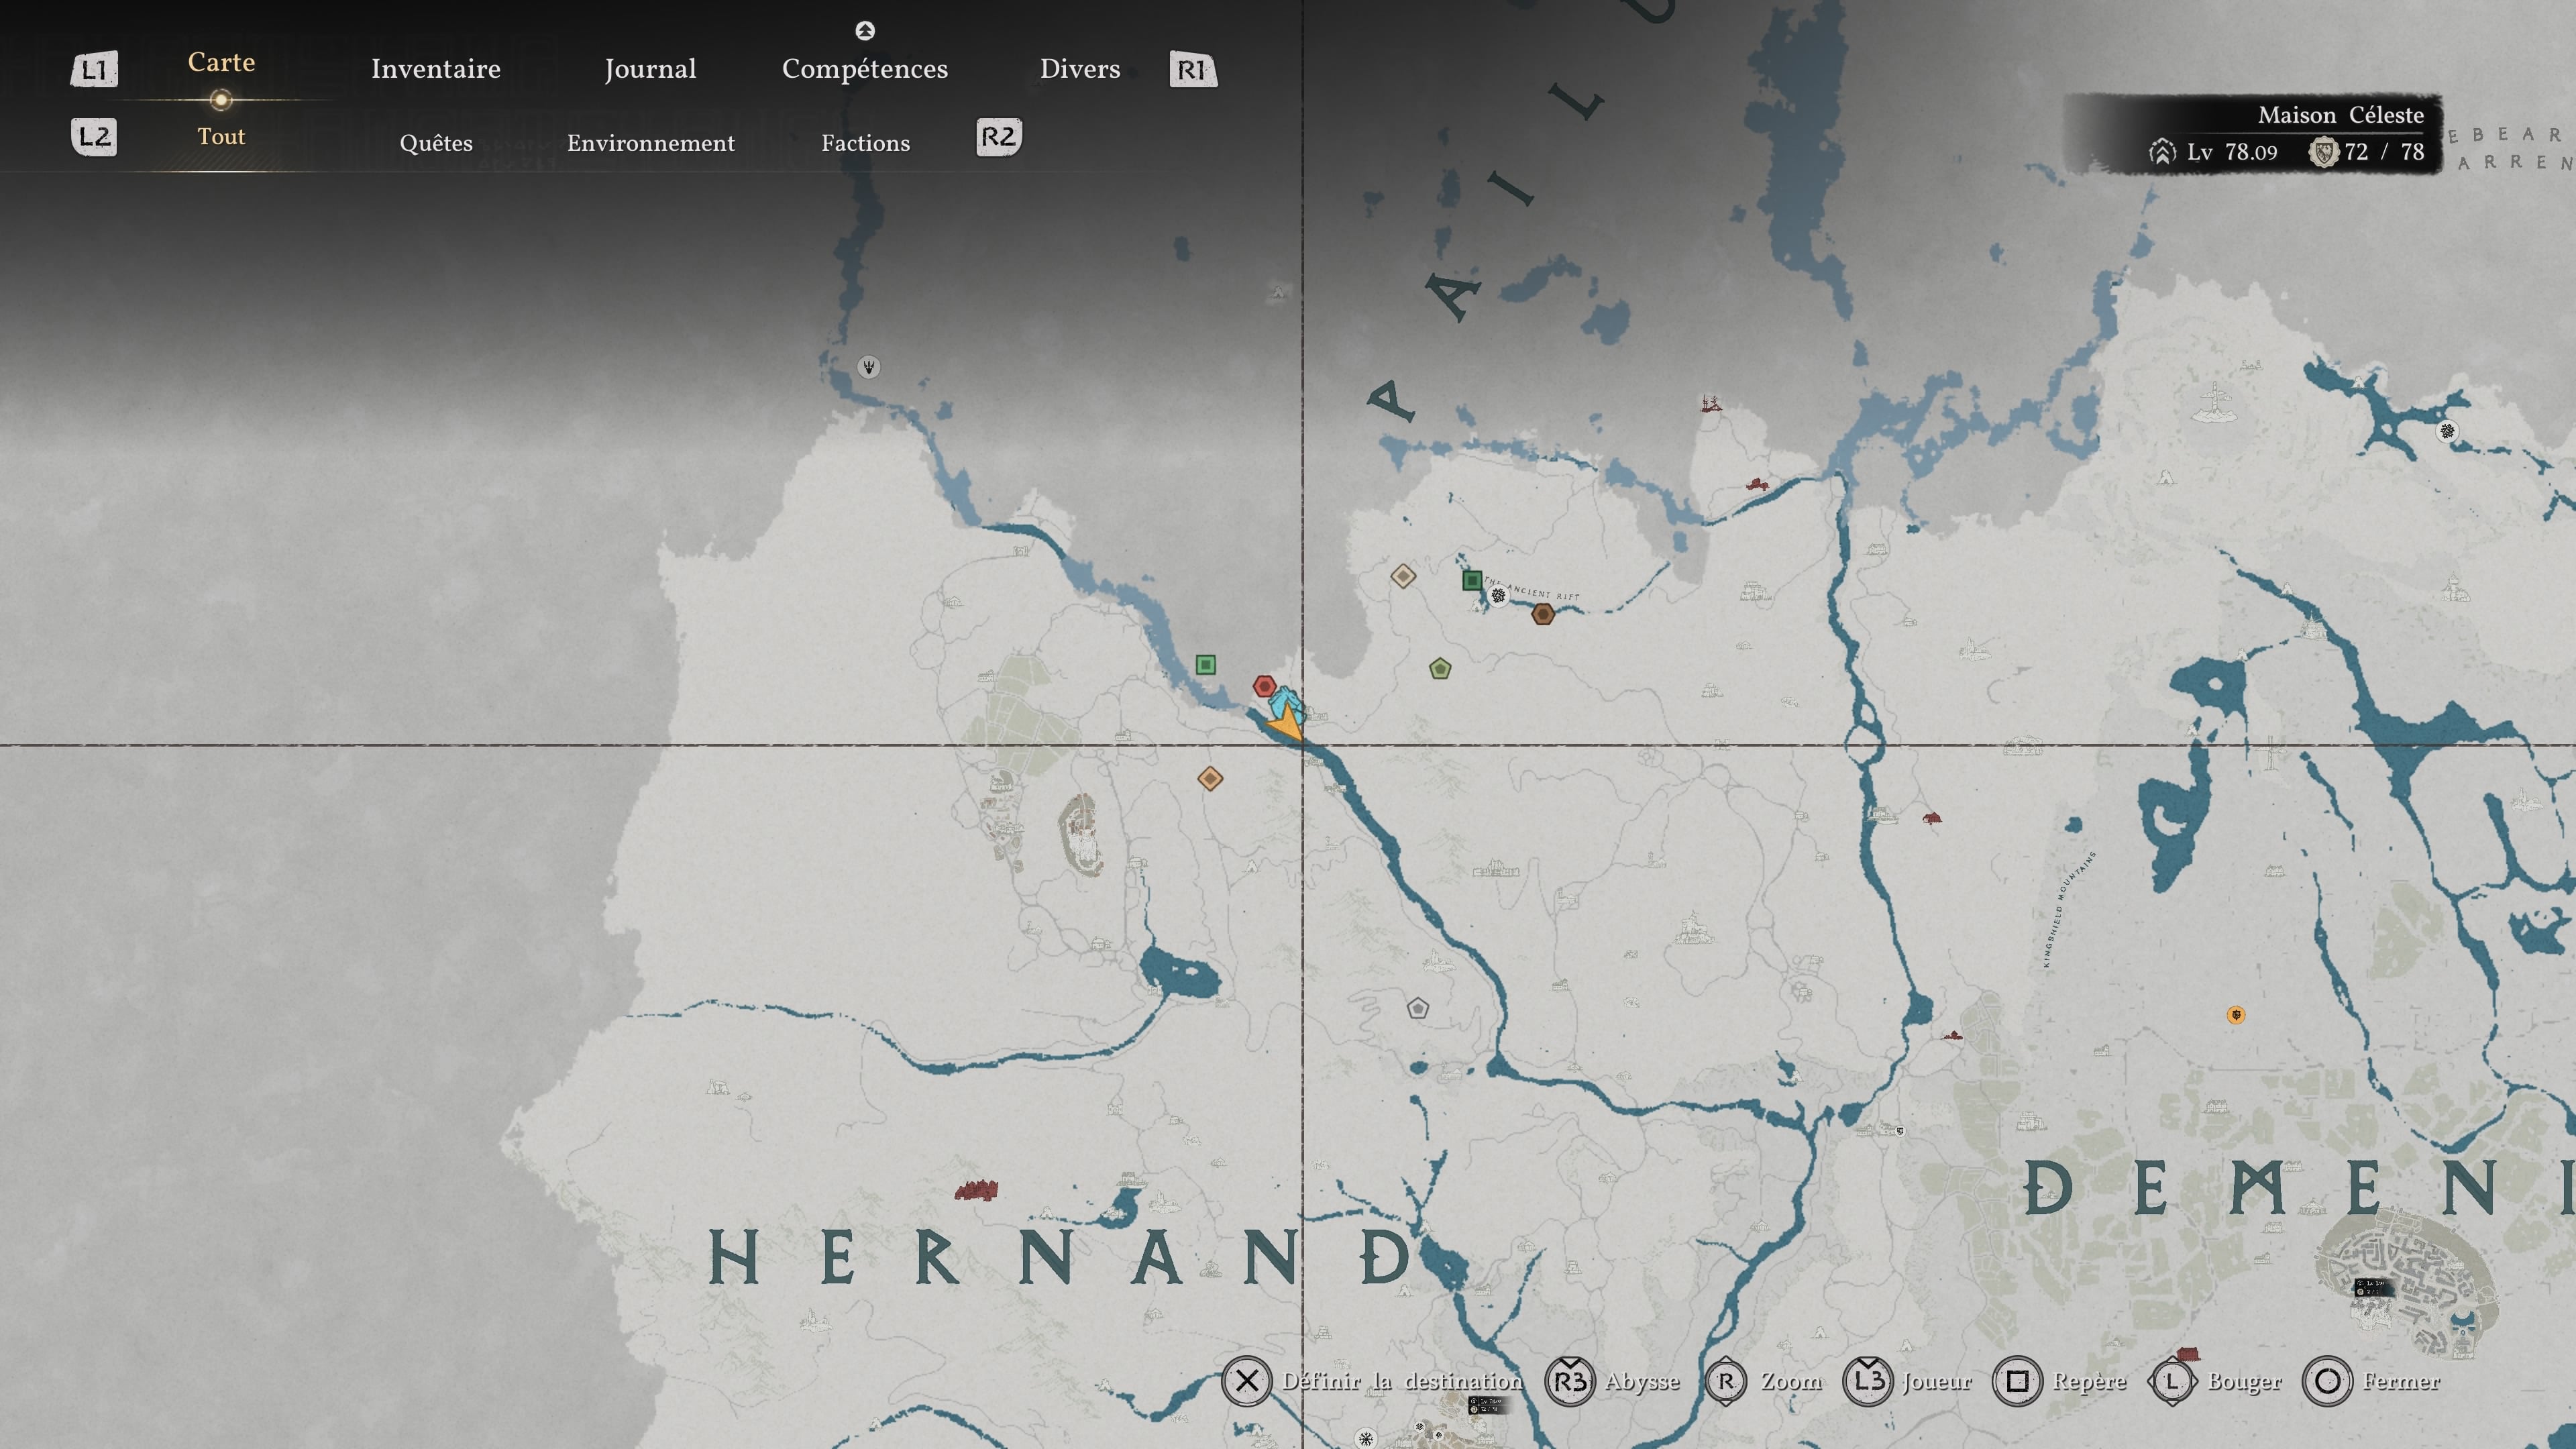
Task: Filter the map by Quêtes
Action: 436,143
